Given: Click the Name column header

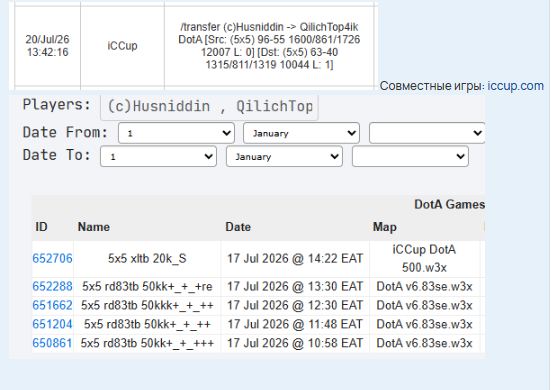Looking at the screenshot, I should pyautogui.click(x=94, y=227).
